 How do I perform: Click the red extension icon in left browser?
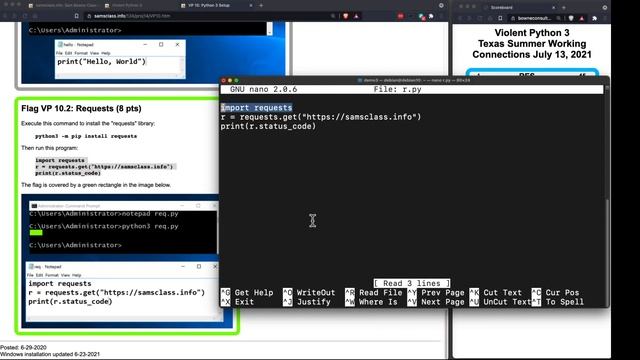coord(400,16)
